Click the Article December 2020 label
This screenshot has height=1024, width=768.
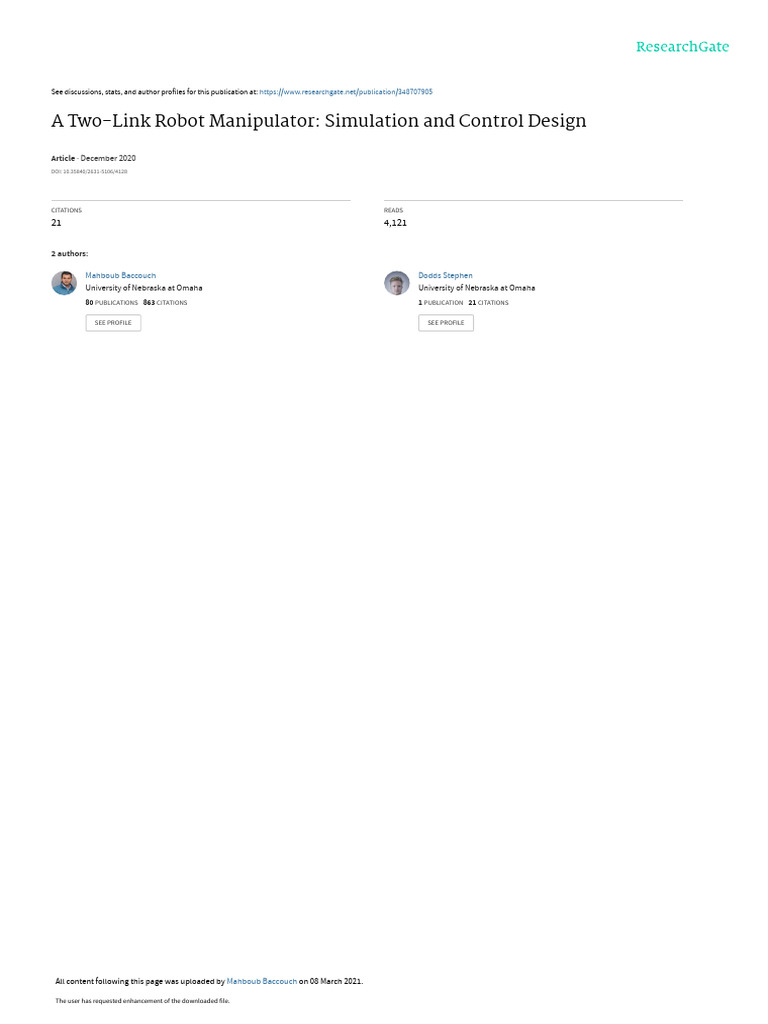tap(93, 158)
